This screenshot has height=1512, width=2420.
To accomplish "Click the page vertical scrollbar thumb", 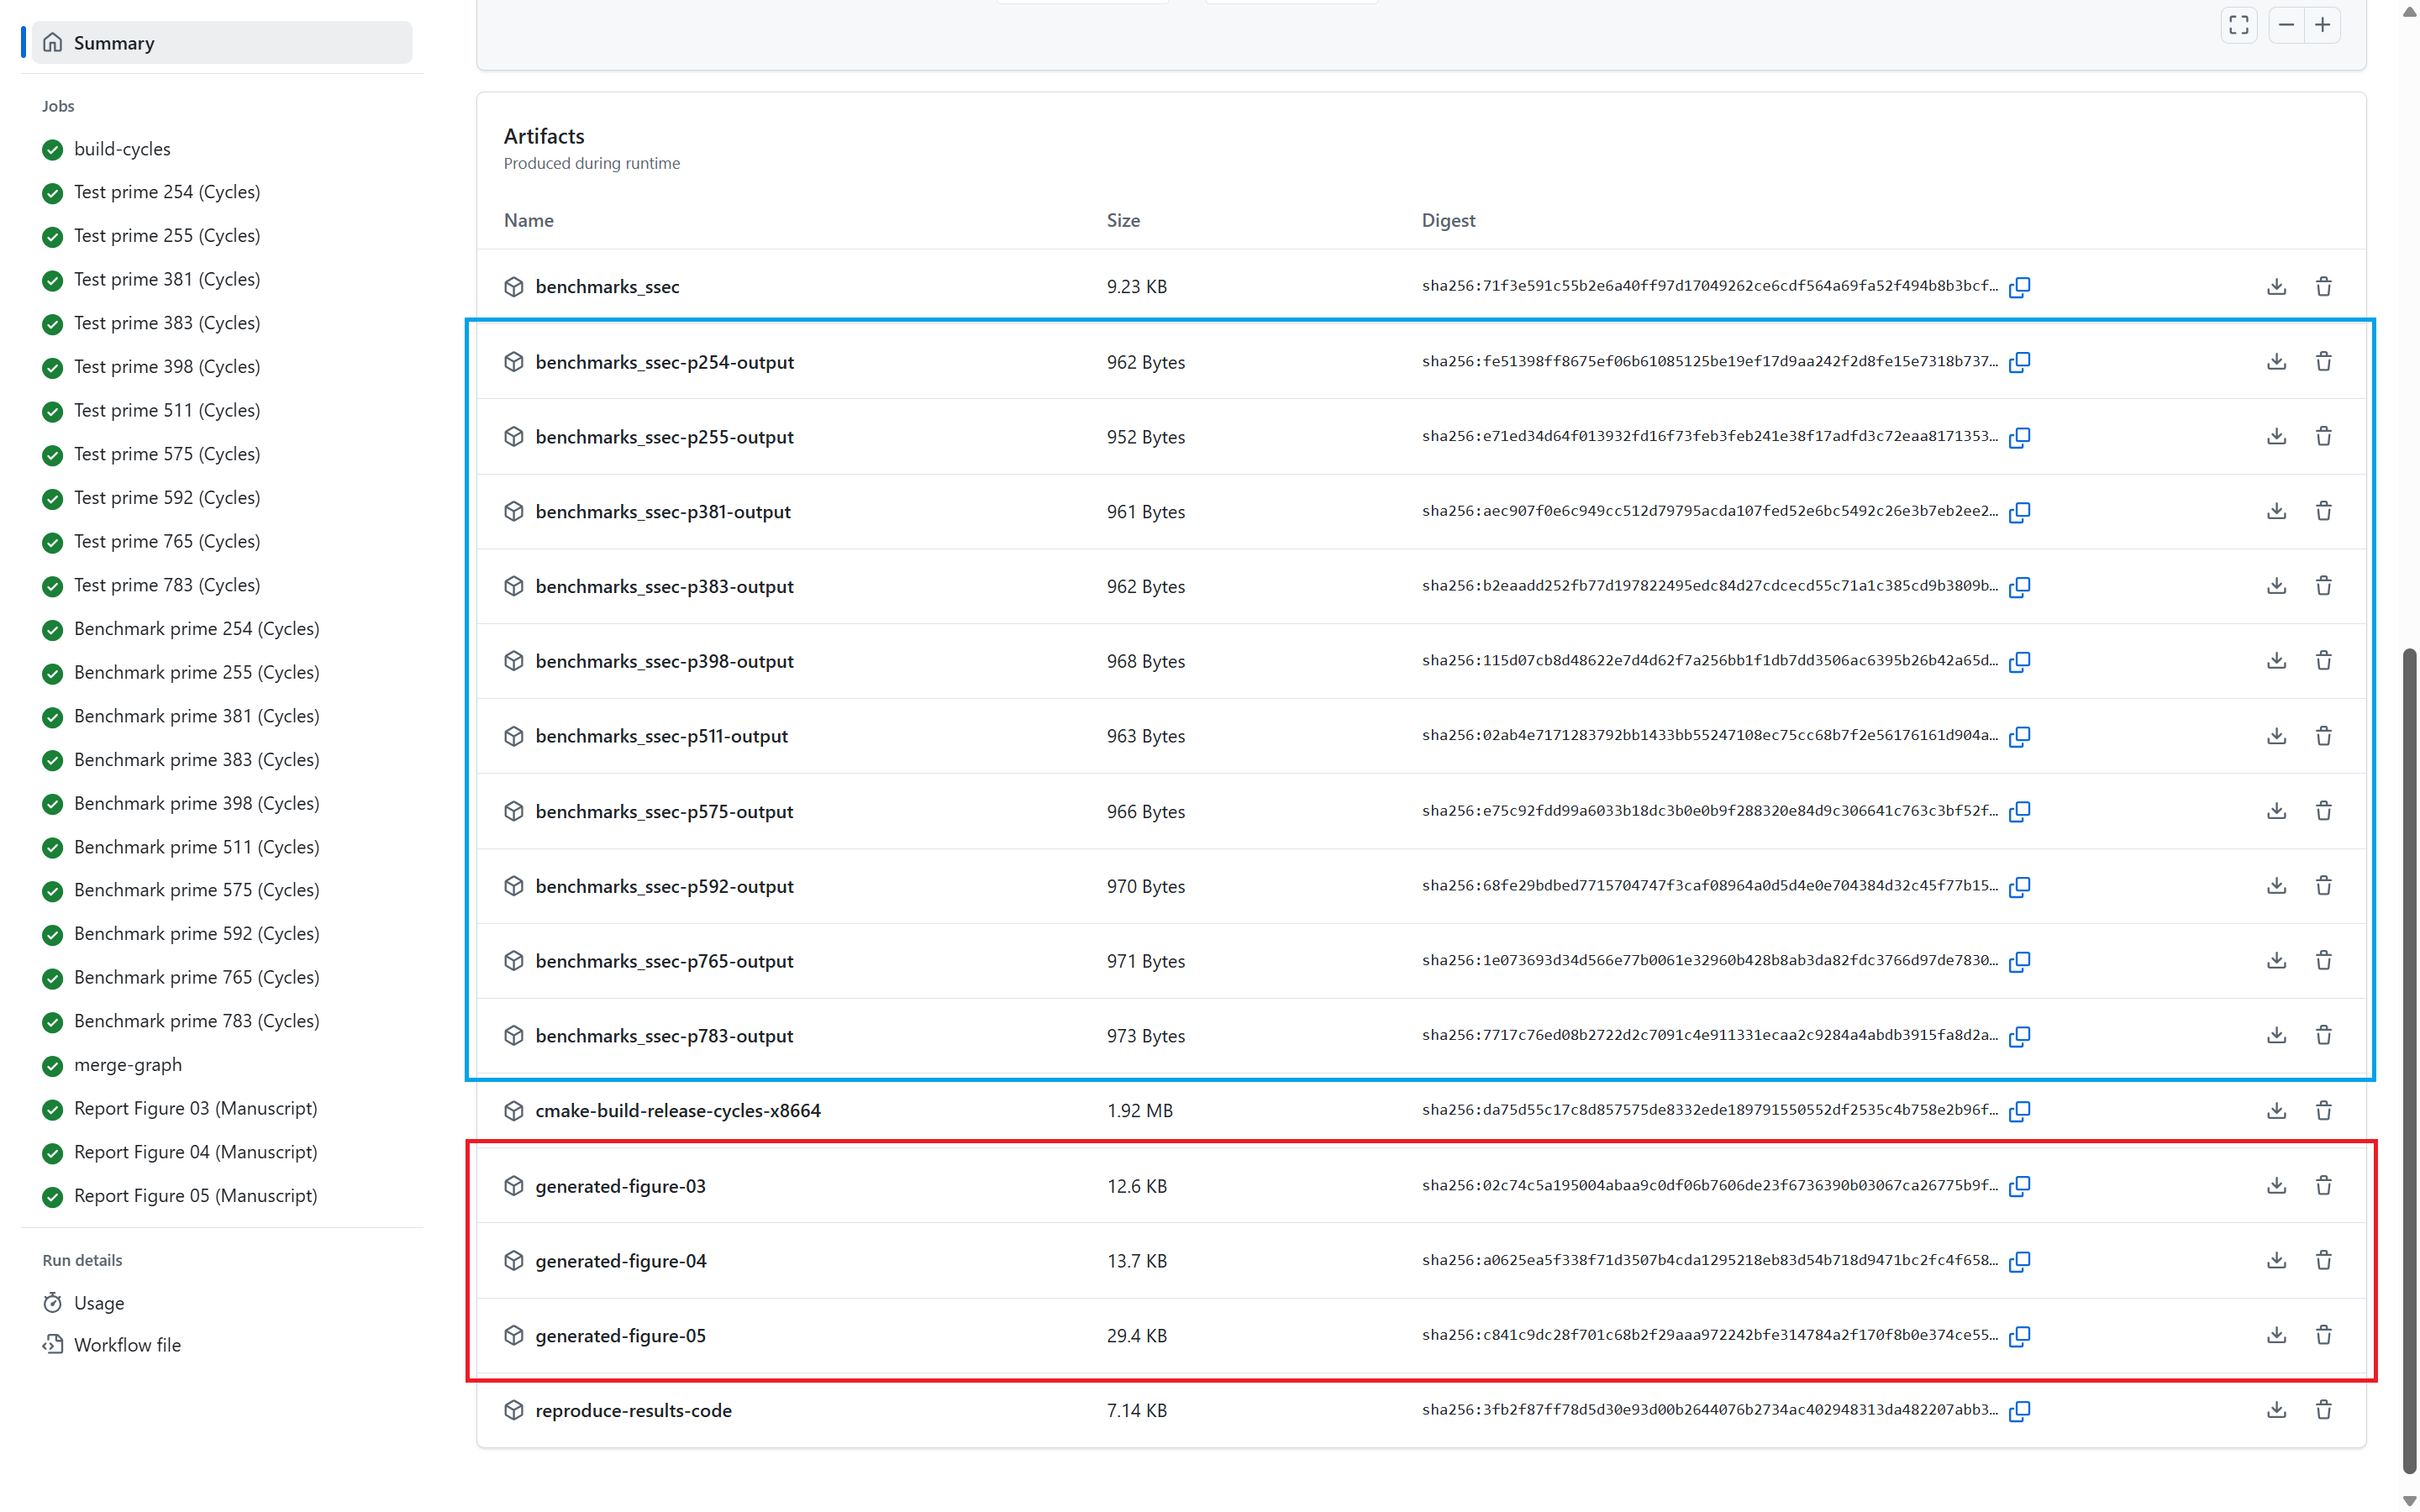I will pos(2409,1060).
